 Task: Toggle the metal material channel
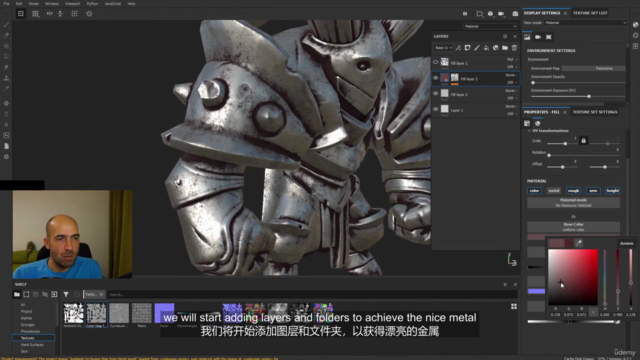pyautogui.click(x=554, y=191)
